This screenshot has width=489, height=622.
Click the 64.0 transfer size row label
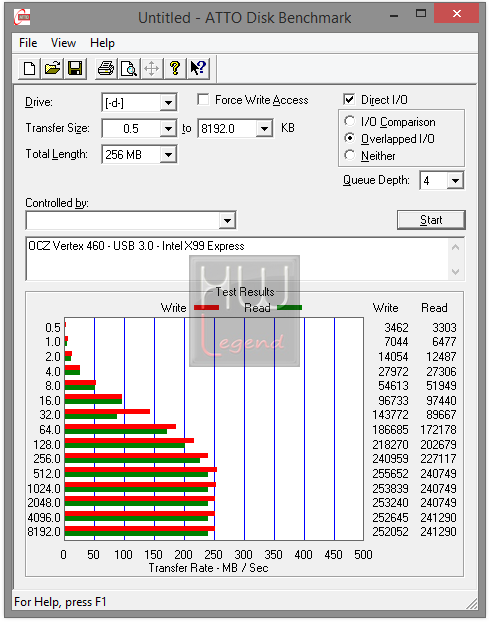tap(50, 429)
